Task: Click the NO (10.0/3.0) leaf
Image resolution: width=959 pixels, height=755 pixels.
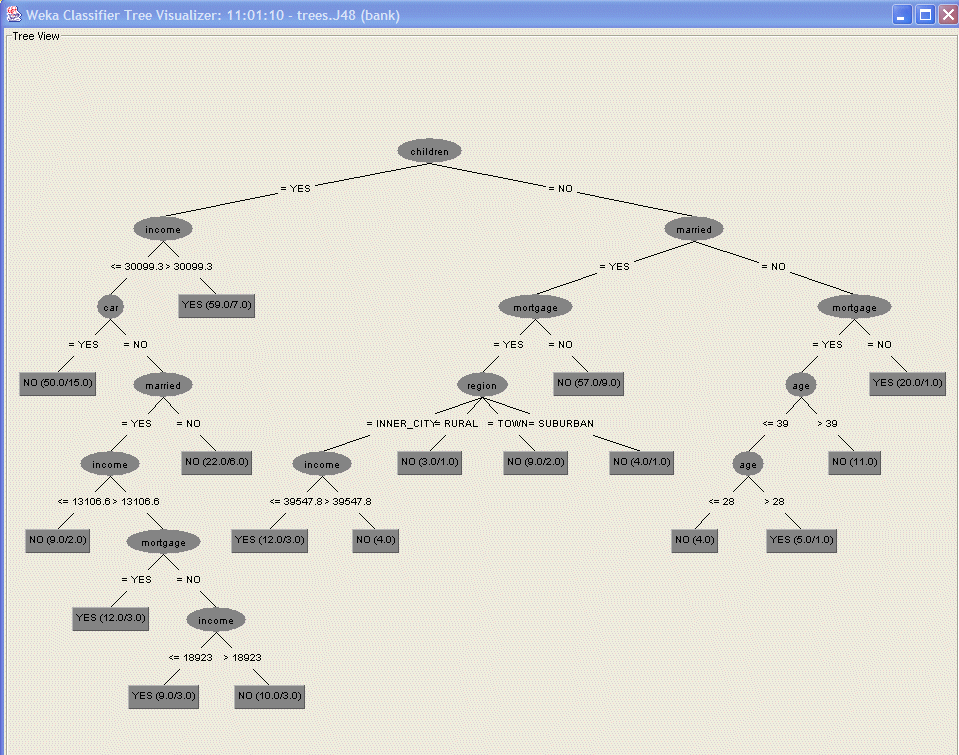Action: pos(270,696)
